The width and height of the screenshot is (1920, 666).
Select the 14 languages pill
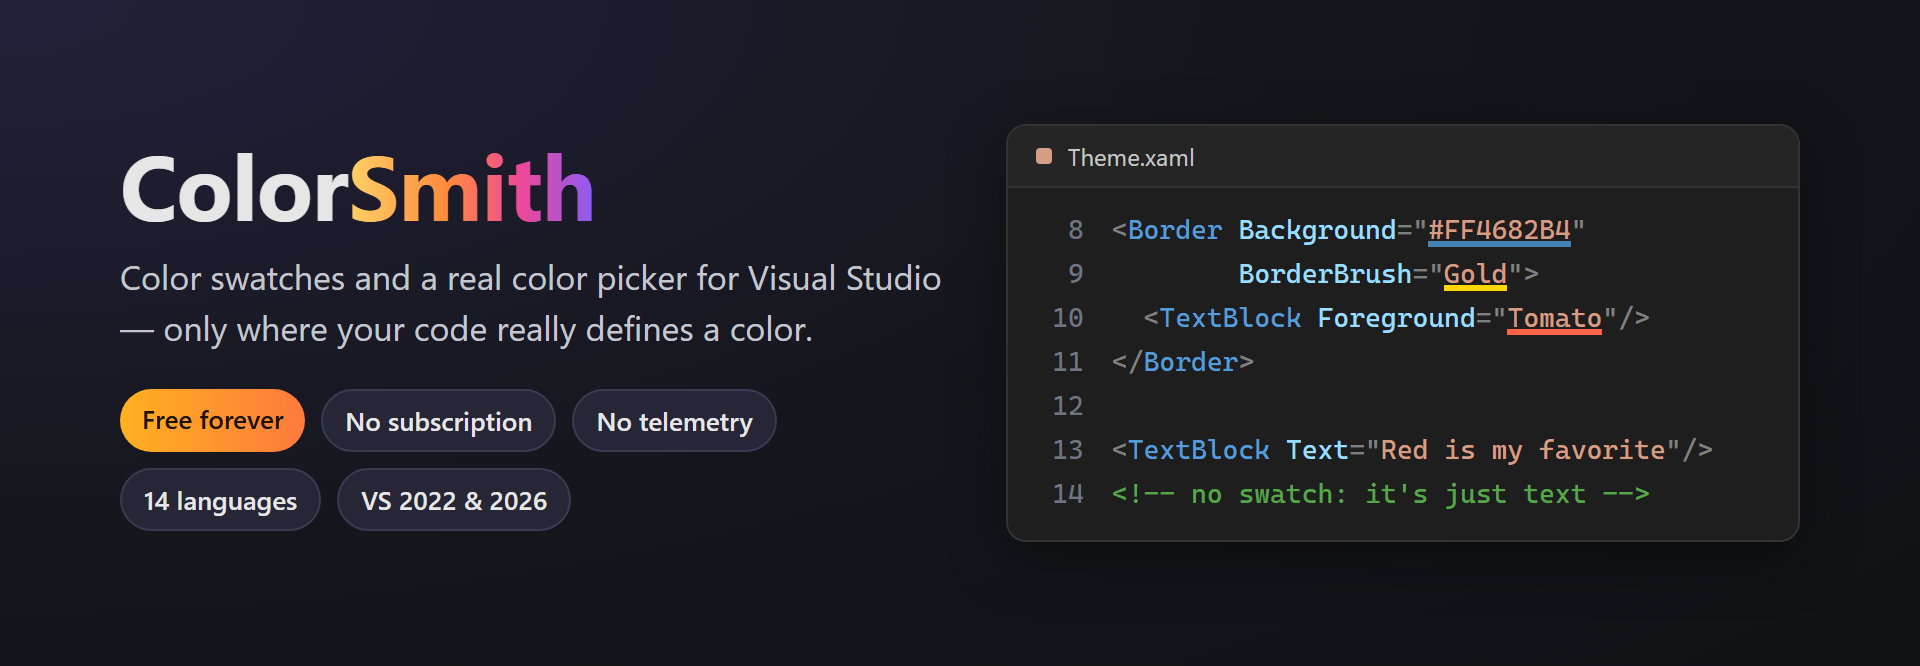(220, 500)
